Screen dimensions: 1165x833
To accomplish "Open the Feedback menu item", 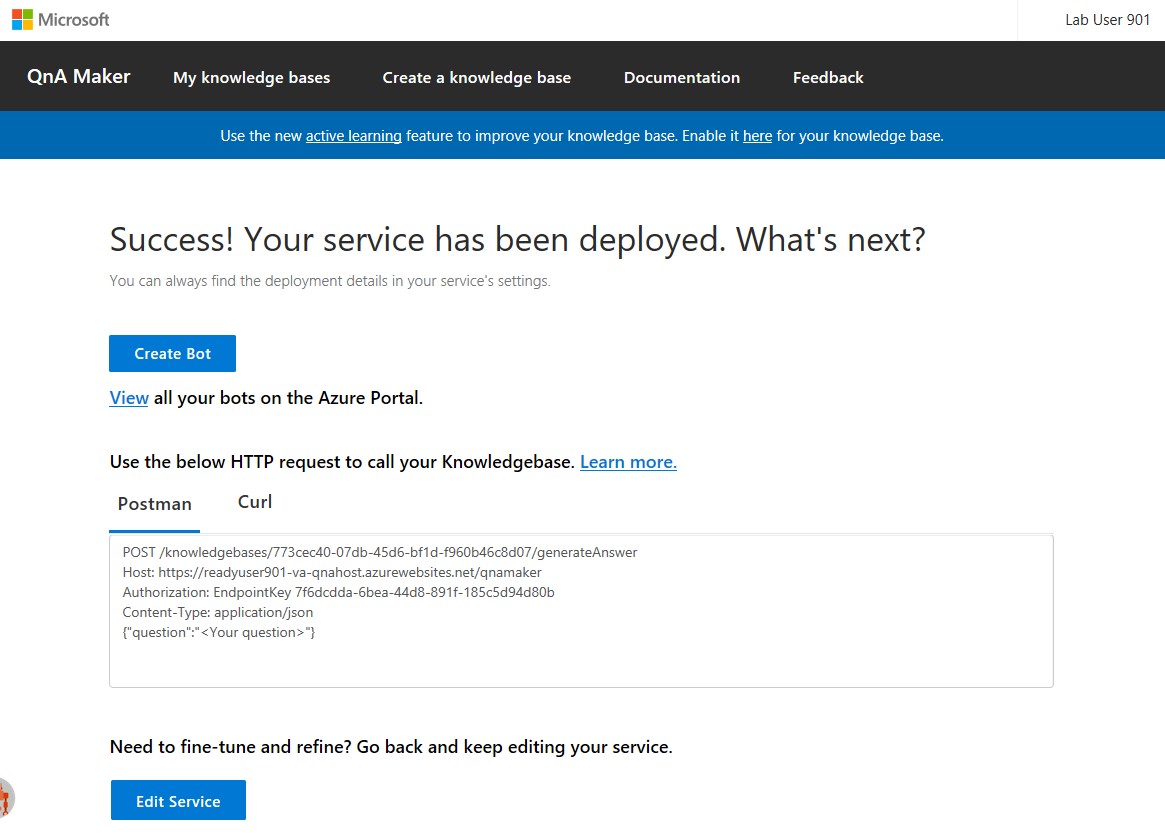I will coord(828,77).
